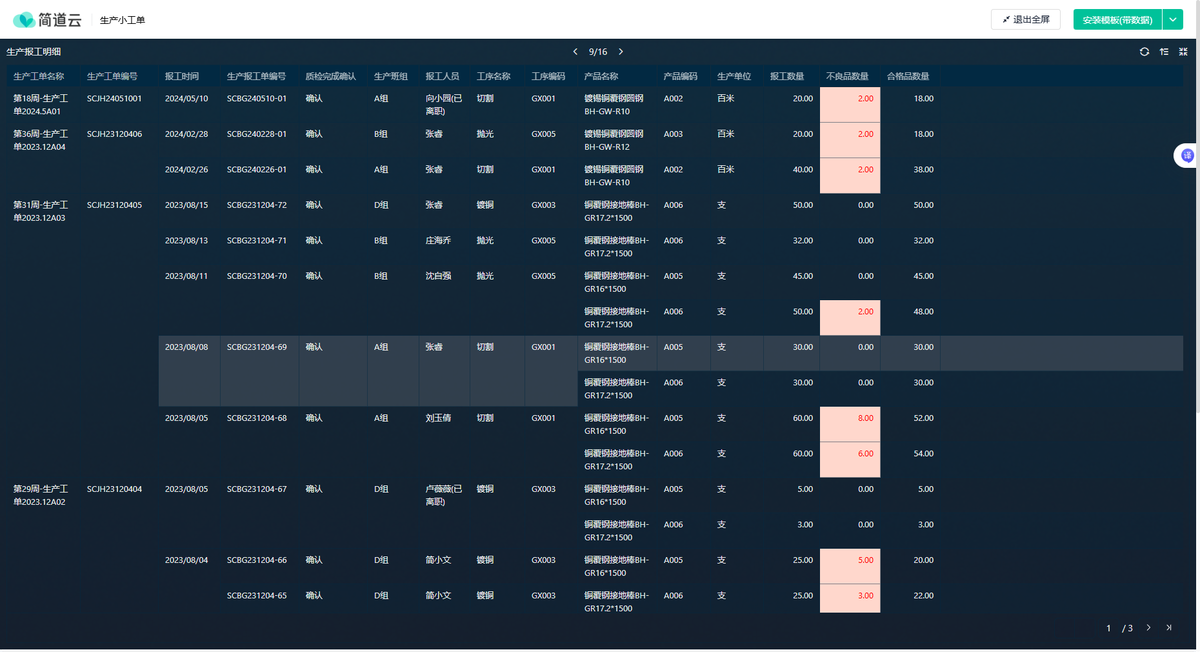Refresh the 生产报工明细 table
The width and height of the screenshot is (1200, 652).
(1144, 52)
